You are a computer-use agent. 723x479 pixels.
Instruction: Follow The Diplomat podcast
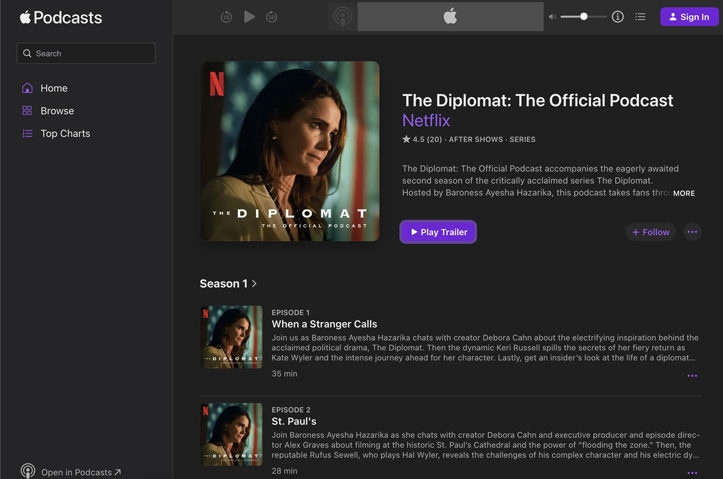coord(651,232)
